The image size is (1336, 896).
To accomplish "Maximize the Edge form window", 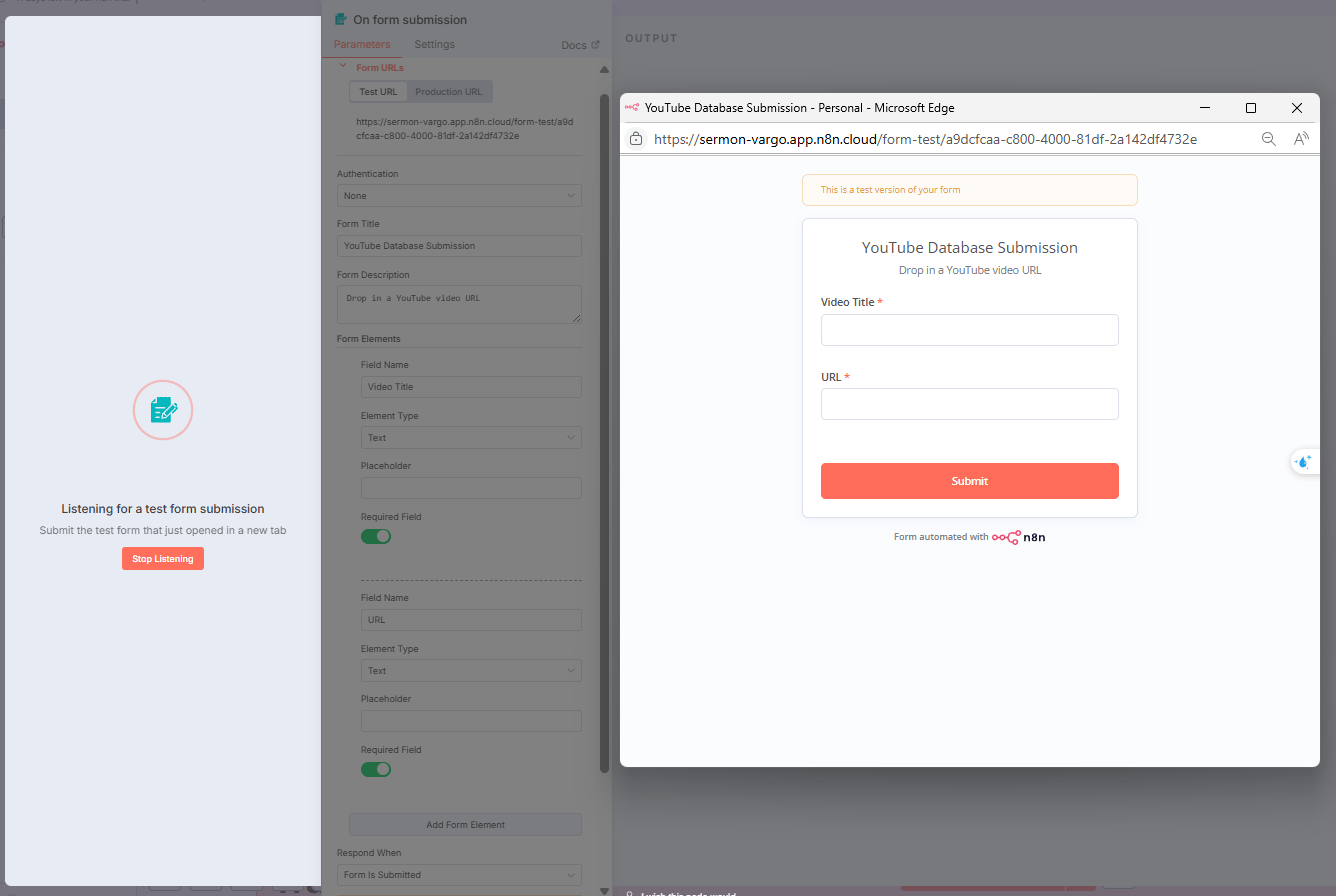I will coord(1250,107).
